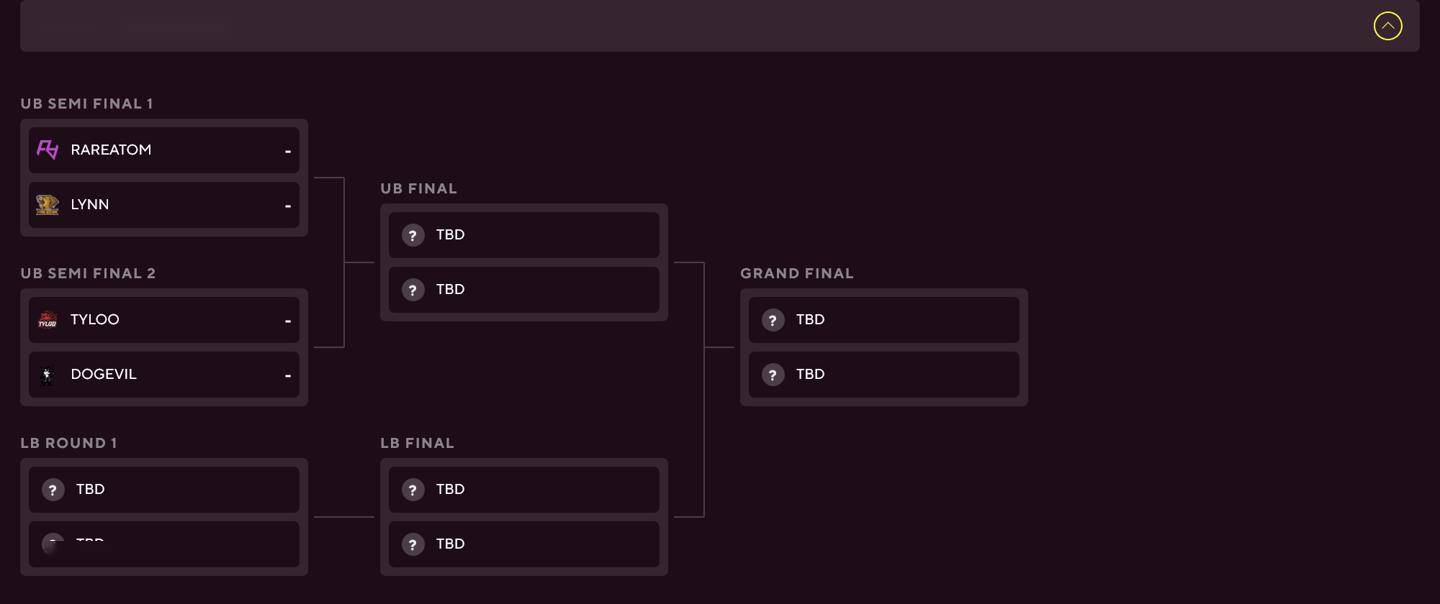Collapse the bracket section with the chevron button
The width and height of the screenshot is (1440, 604).
[1387, 26]
